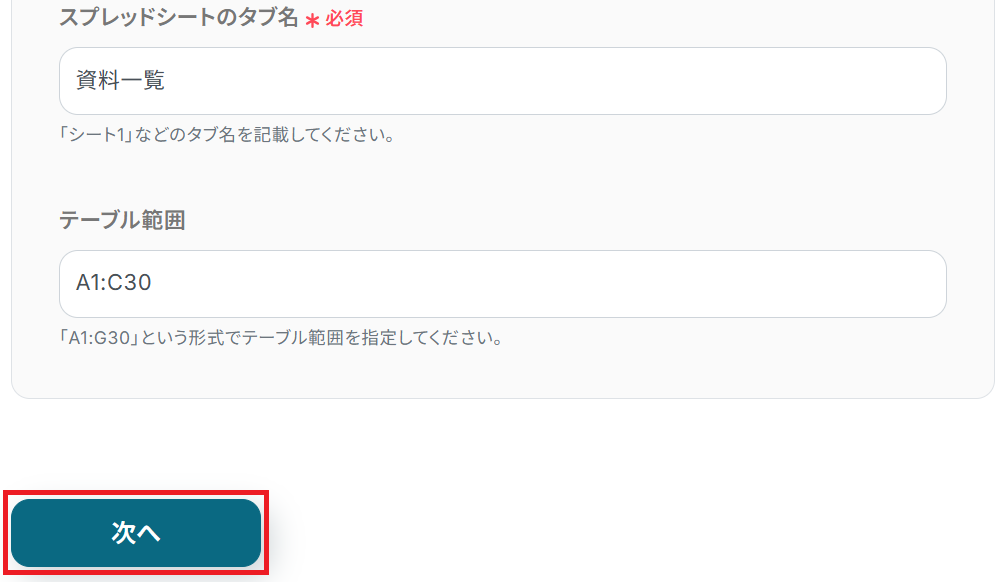The height and width of the screenshot is (582, 1005).
Task: Place cursor on 資料一覧 text
Action: coord(120,81)
